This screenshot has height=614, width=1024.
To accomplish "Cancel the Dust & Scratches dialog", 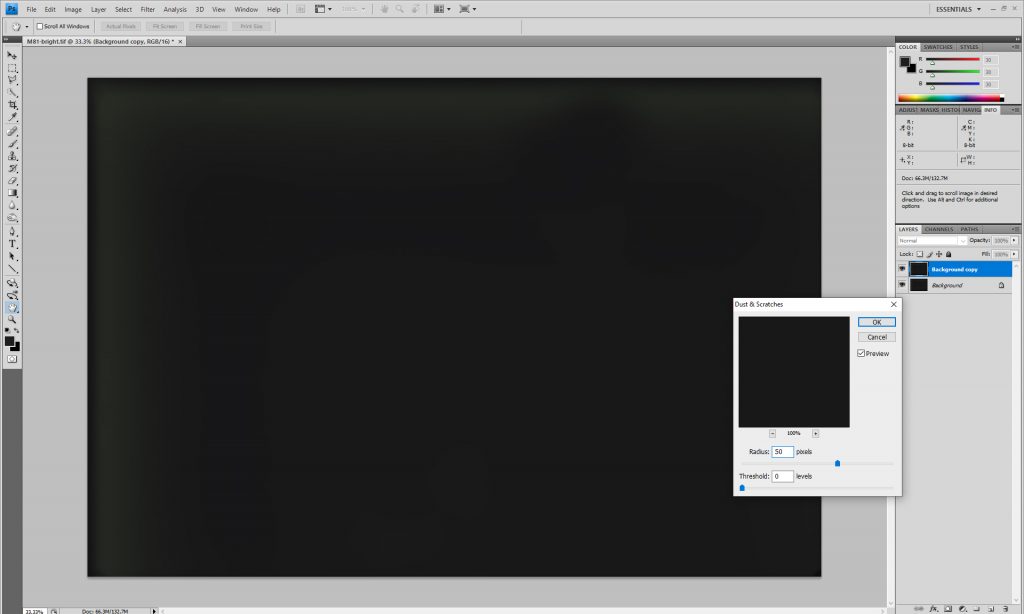I will coord(876,337).
